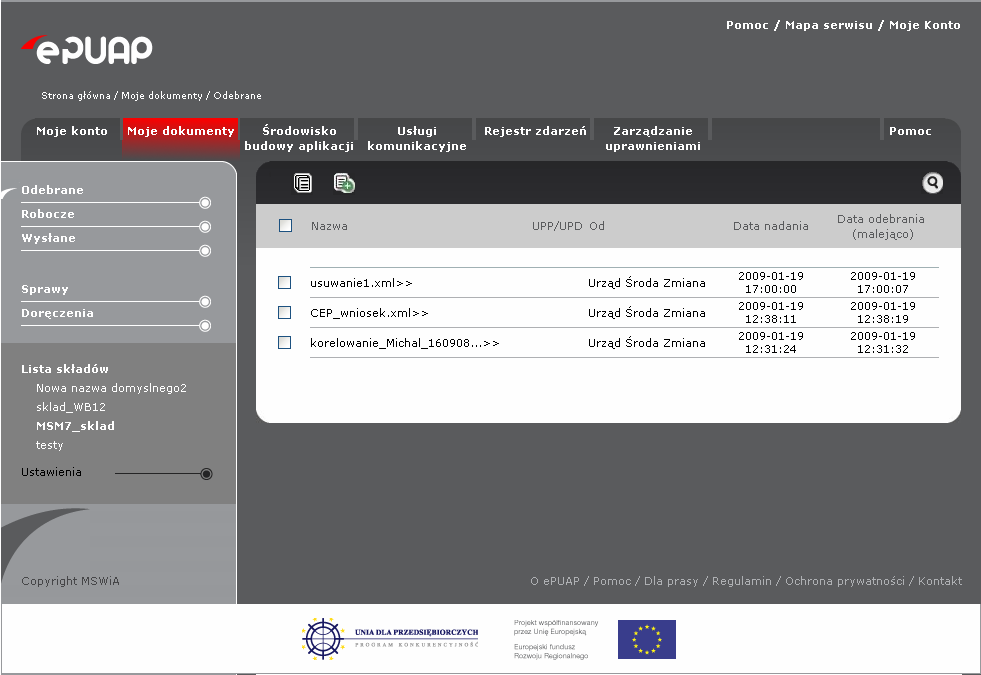This screenshot has width=981, height=675.
Task: Sort by the Data odebrania (malejąco) header
Action: (x=881, y=226)
